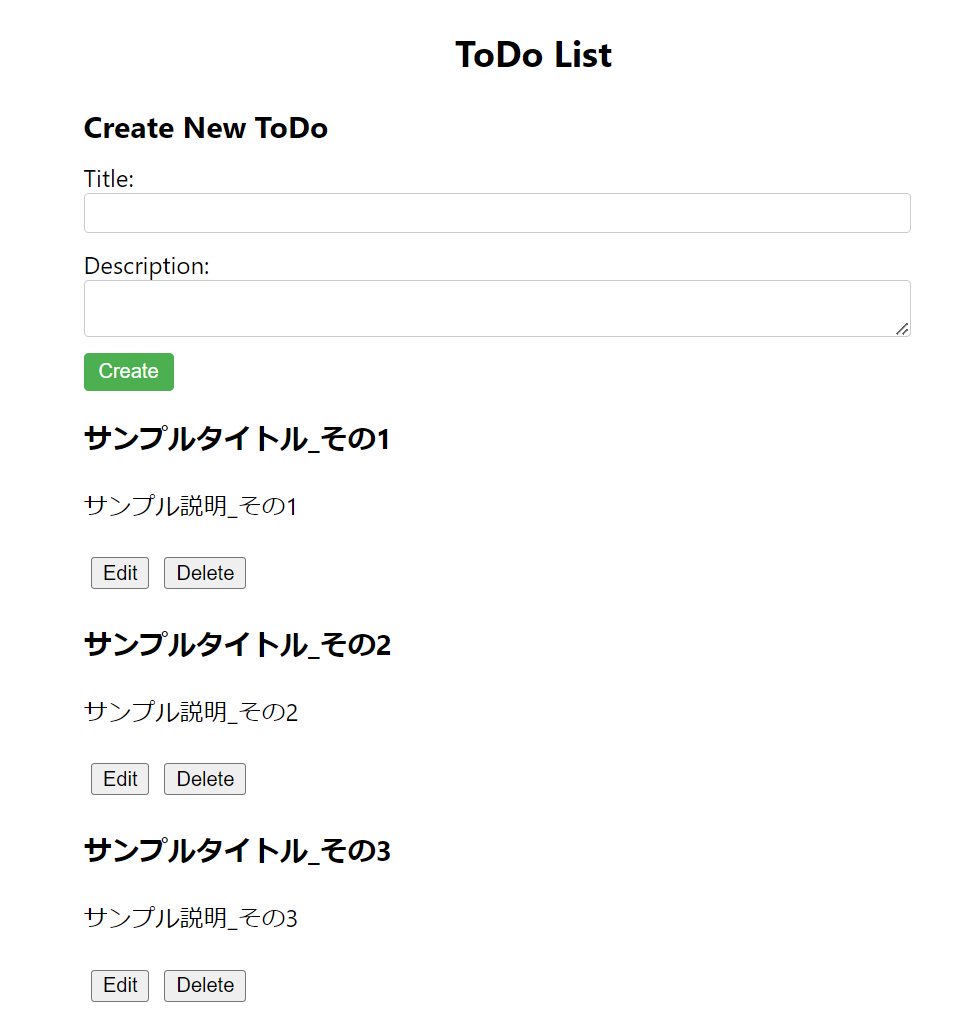Click the サンプル説明_その2 description text
Viewport: 971px width, 1028px height.
point(191,712)
